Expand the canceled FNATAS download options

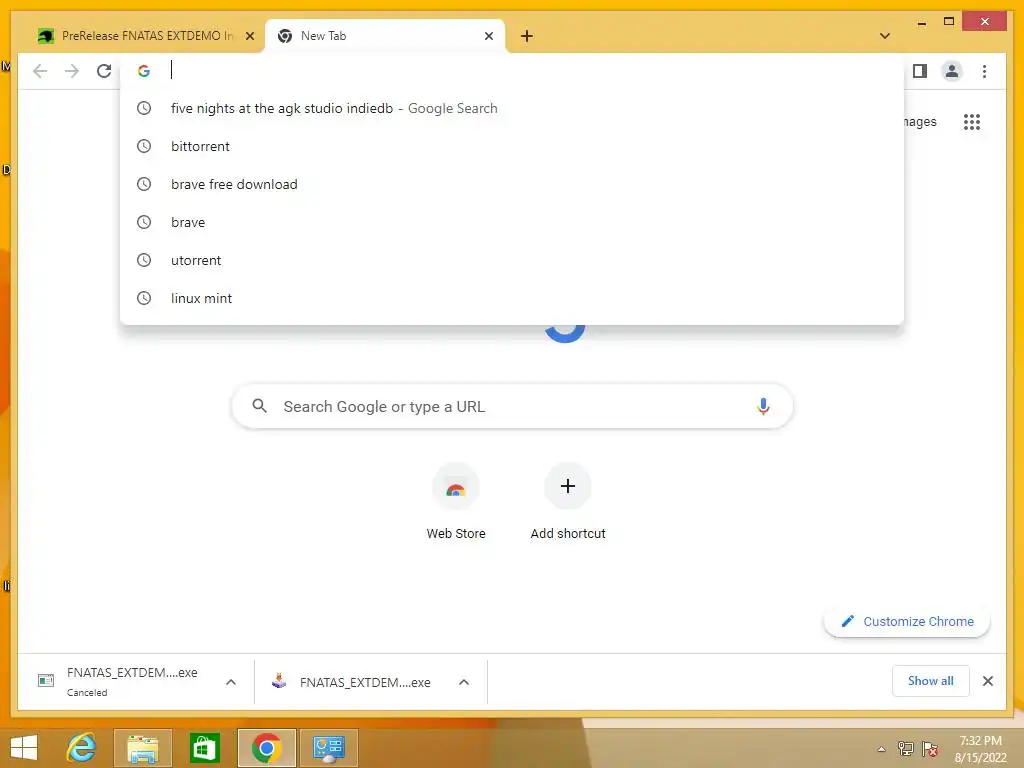[x=231, y=682]
